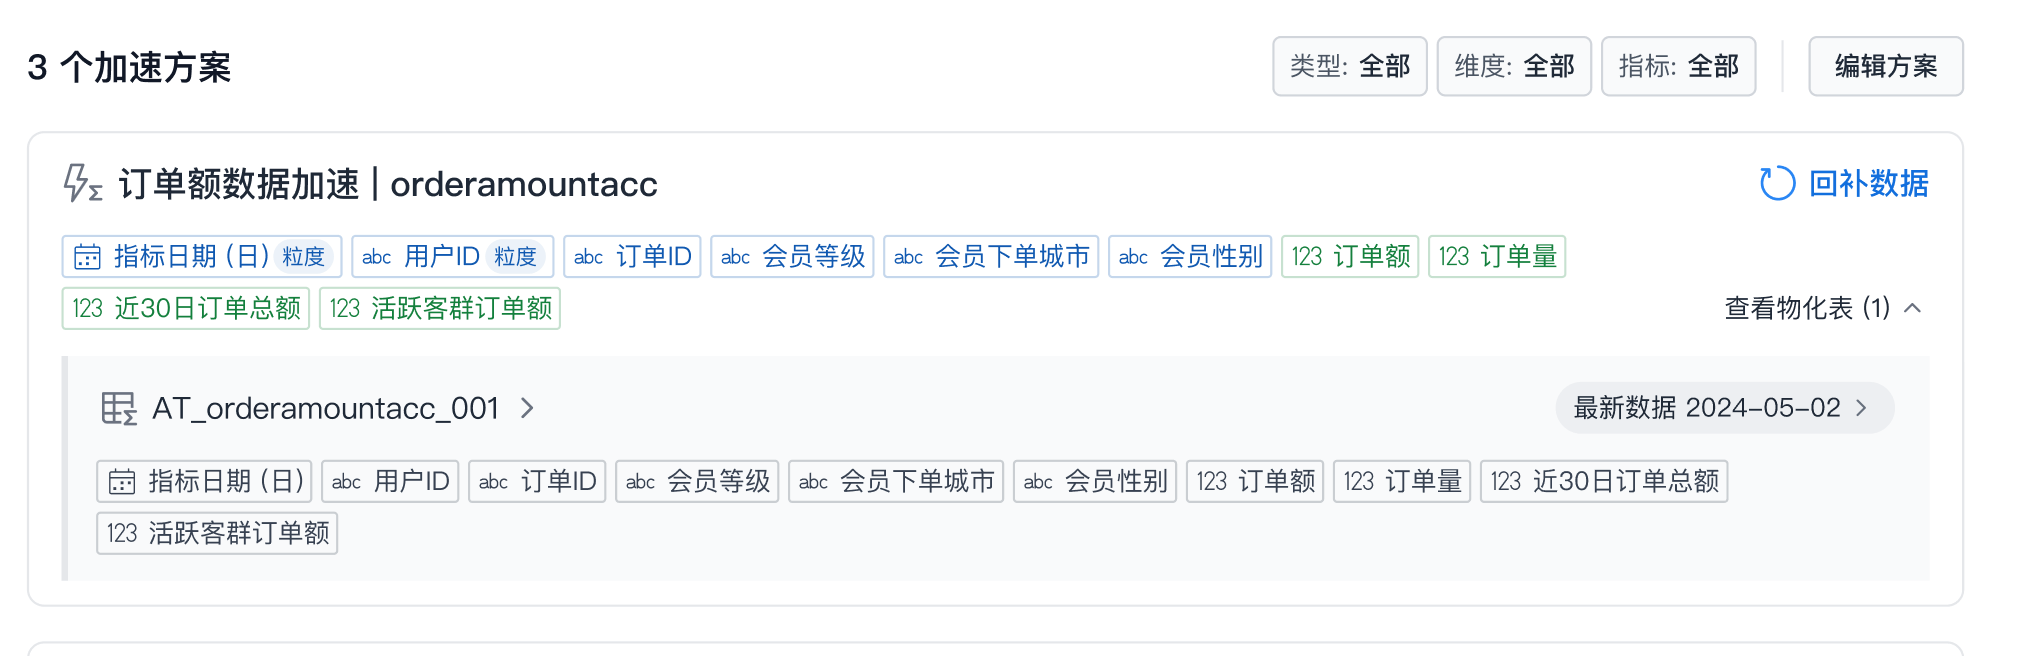Screen dimensions: 2022x656
Task: Click the gray 订单量 field tag
Action: [1402, 482]
